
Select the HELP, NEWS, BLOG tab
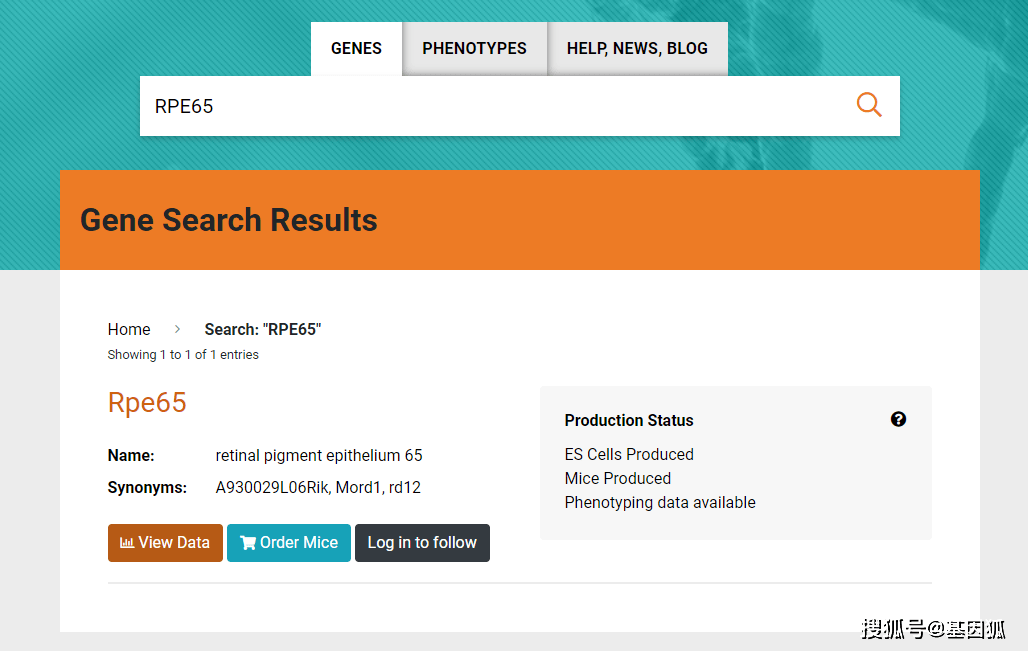[637, 48]
